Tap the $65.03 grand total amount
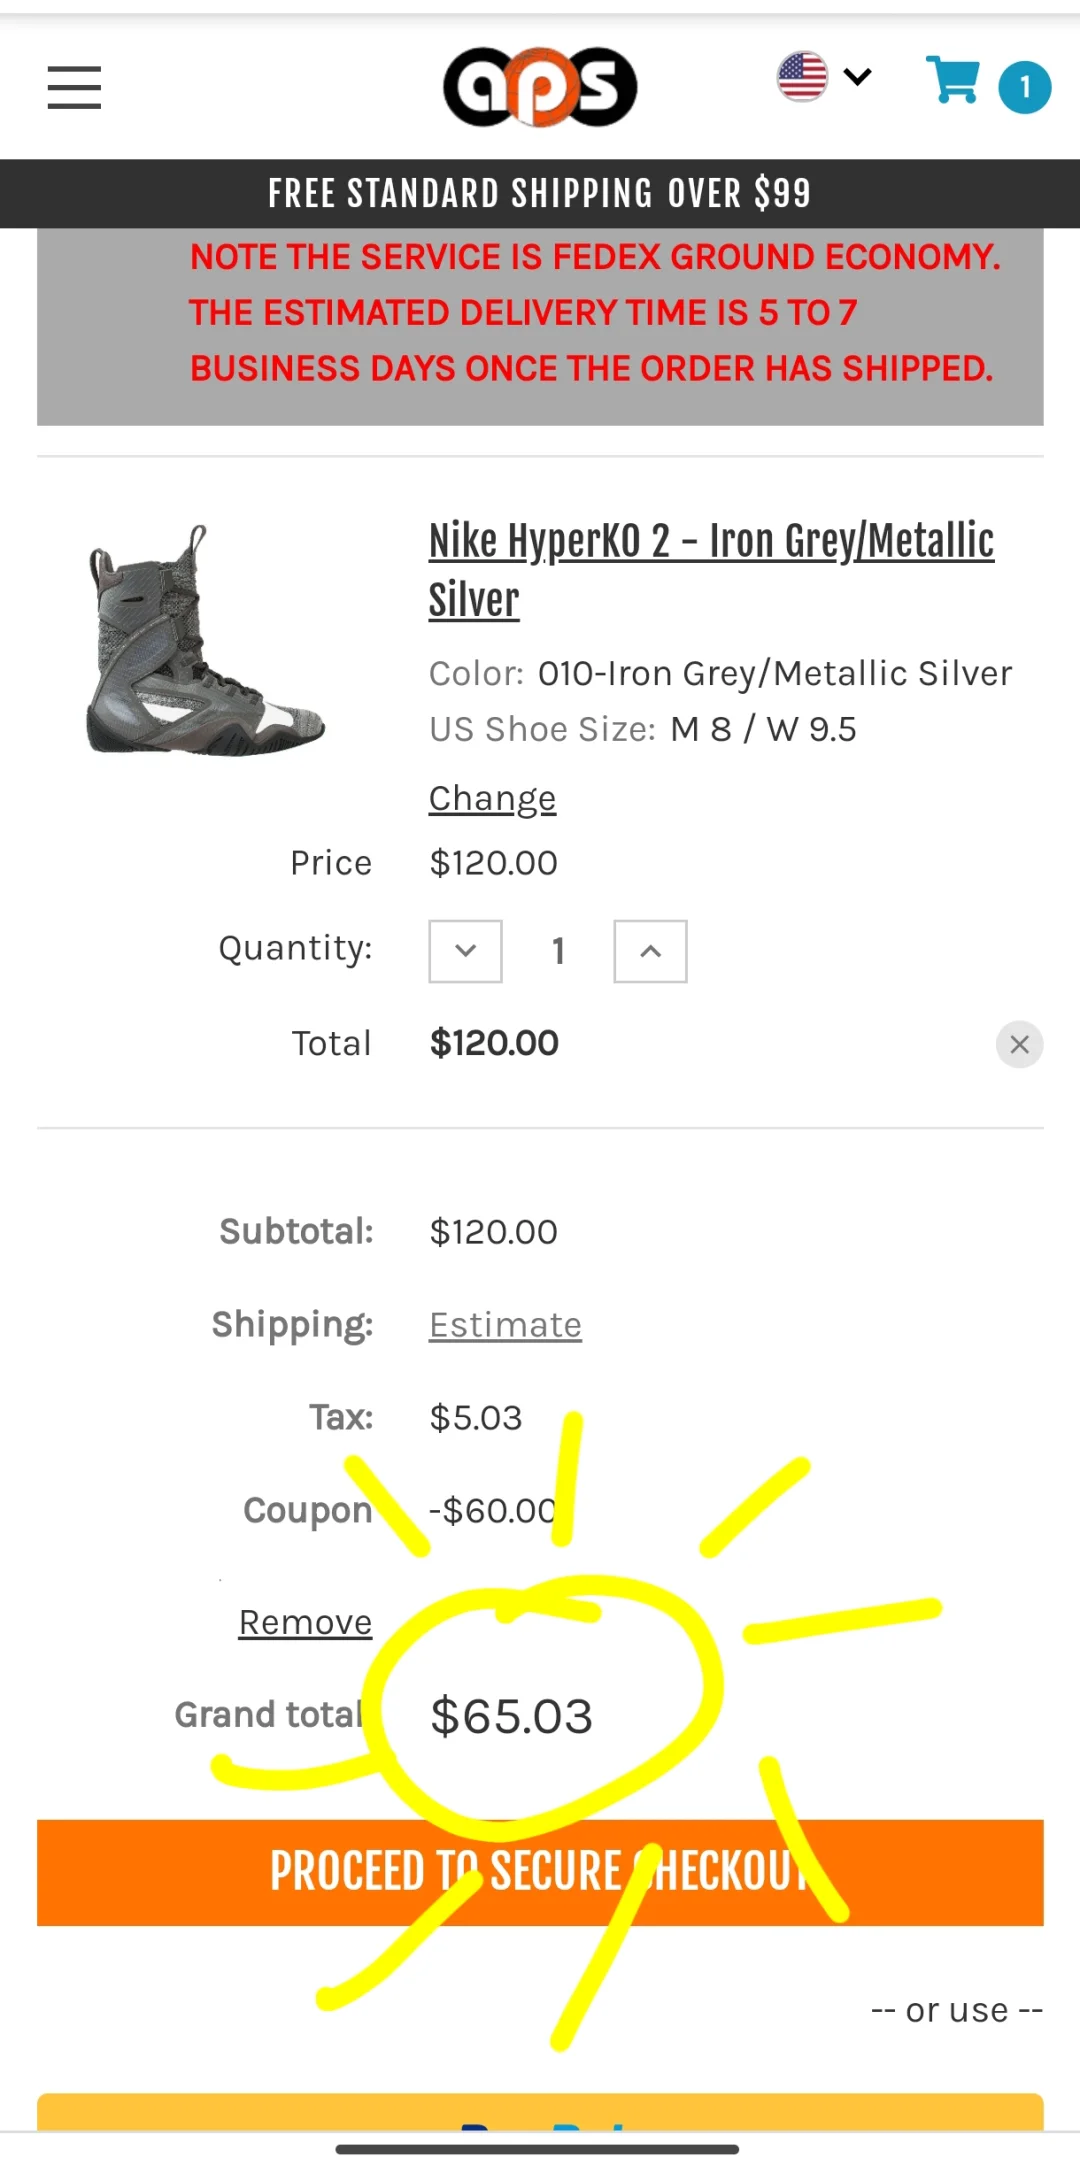Screen dimensions: 1080x2173 (x=511, y=1717)
